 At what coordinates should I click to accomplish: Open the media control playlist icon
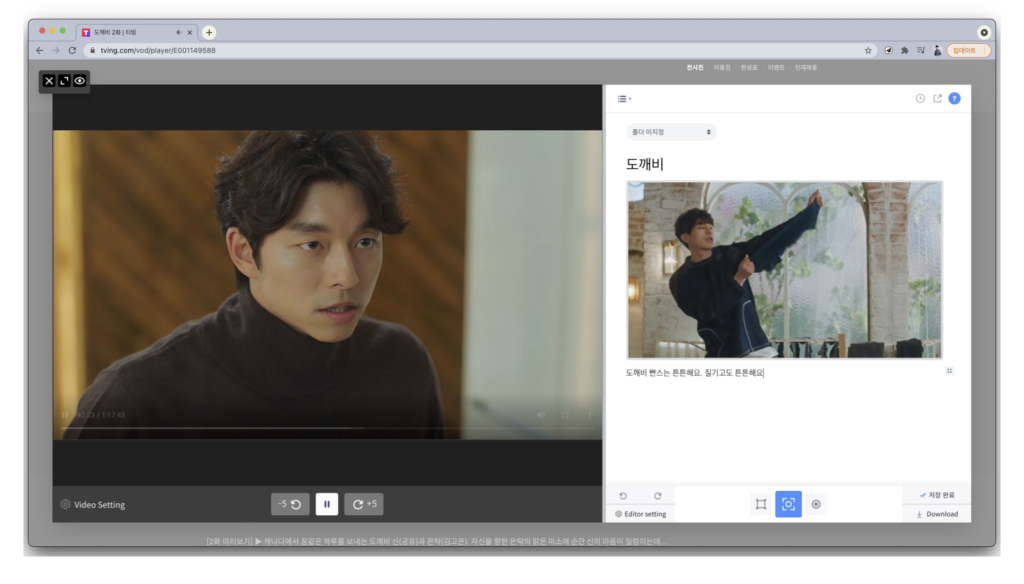tap(921, 50)
